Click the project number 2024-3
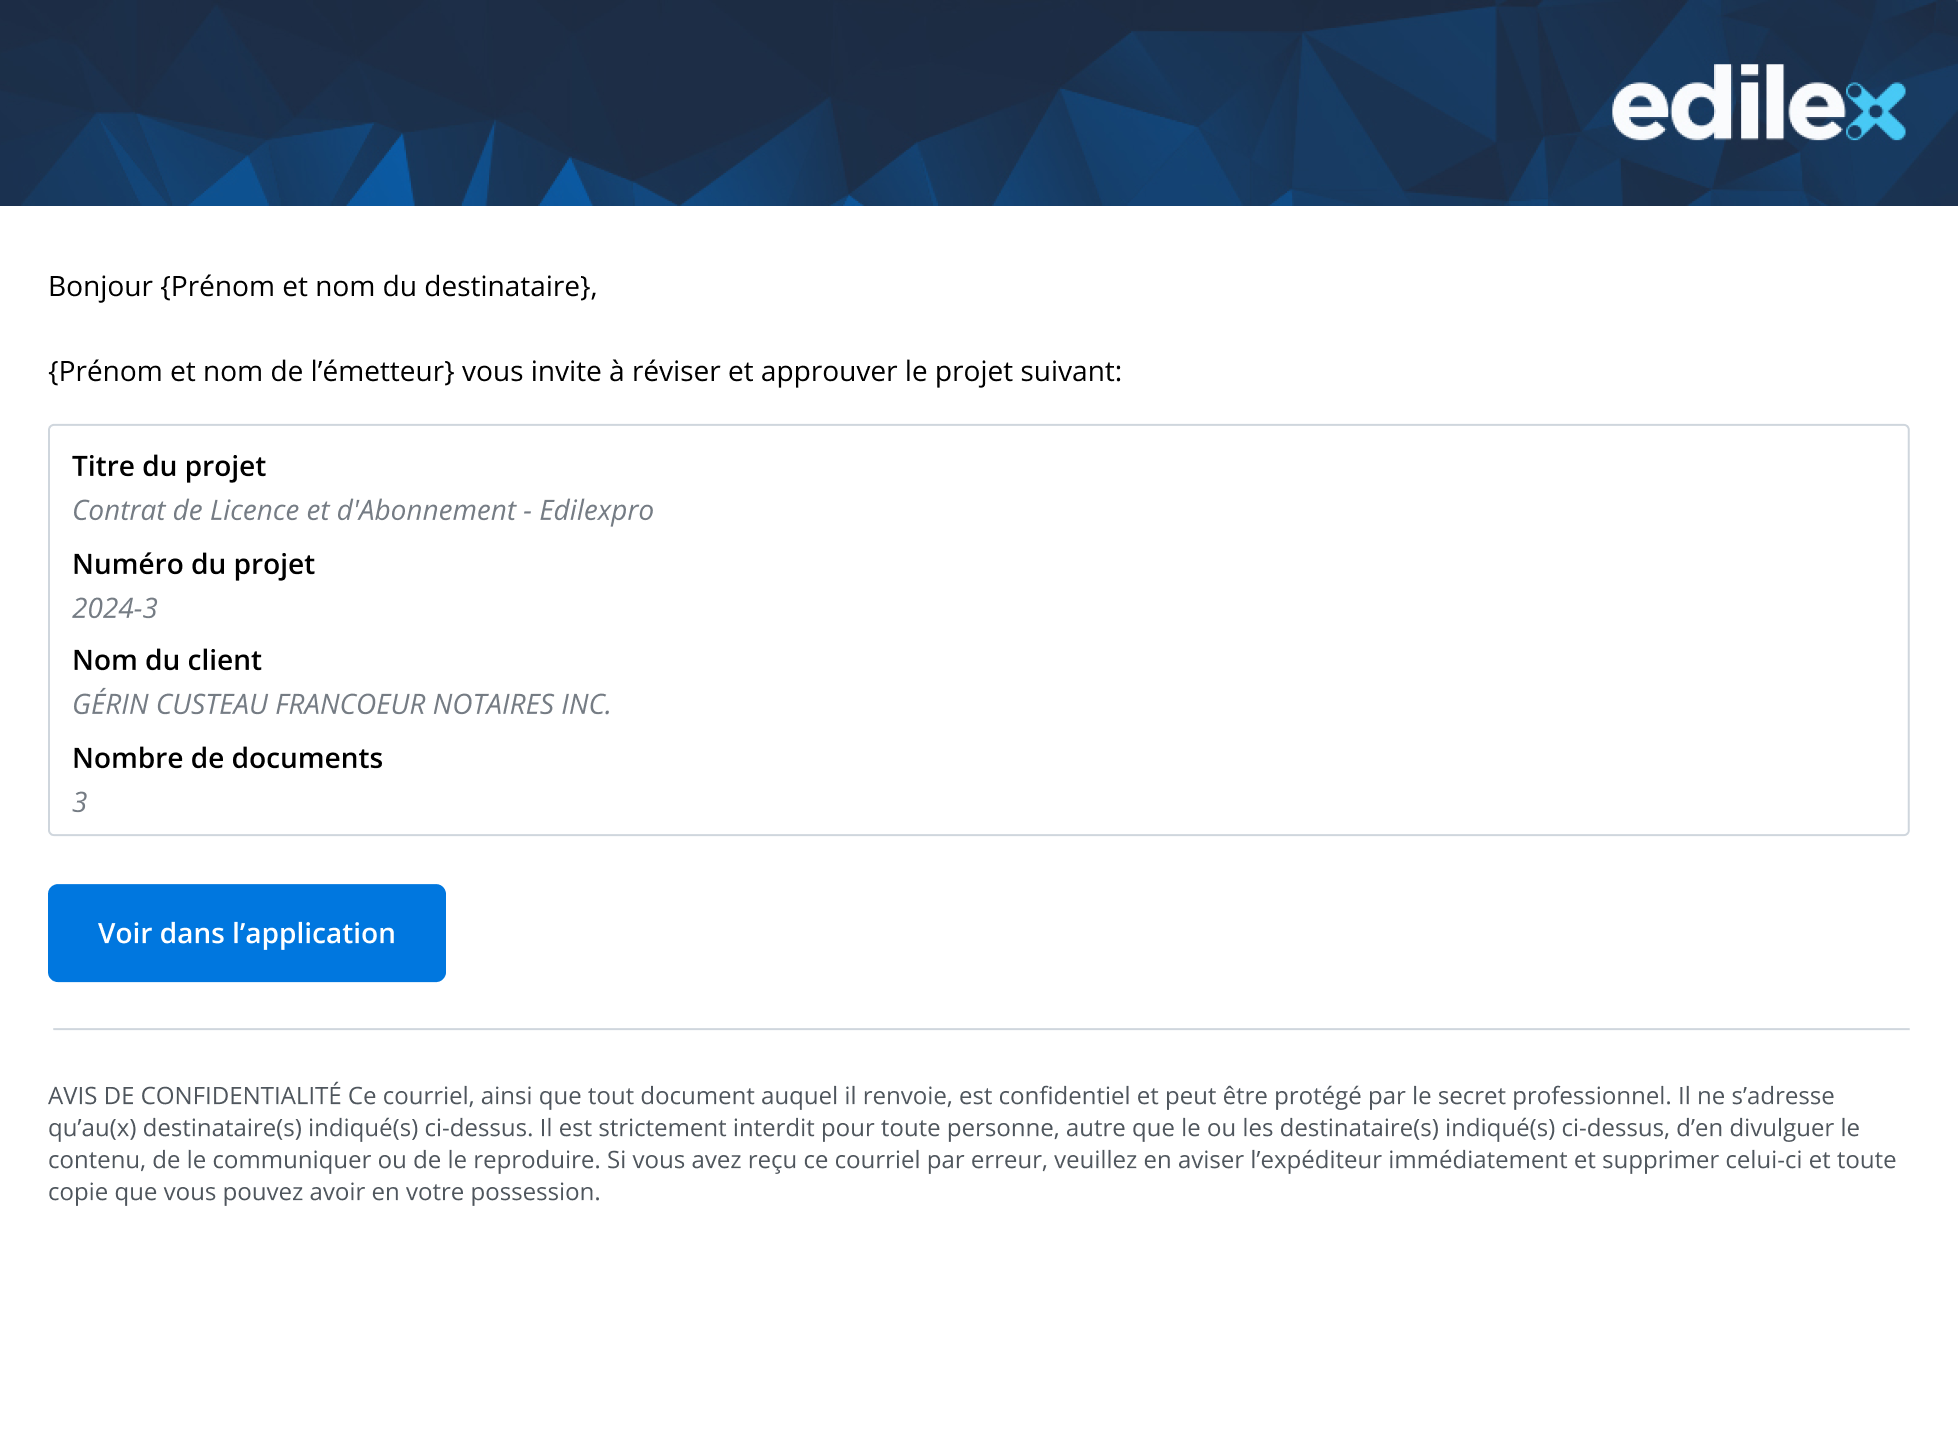 pyautogui.click(x=115, y=608)
